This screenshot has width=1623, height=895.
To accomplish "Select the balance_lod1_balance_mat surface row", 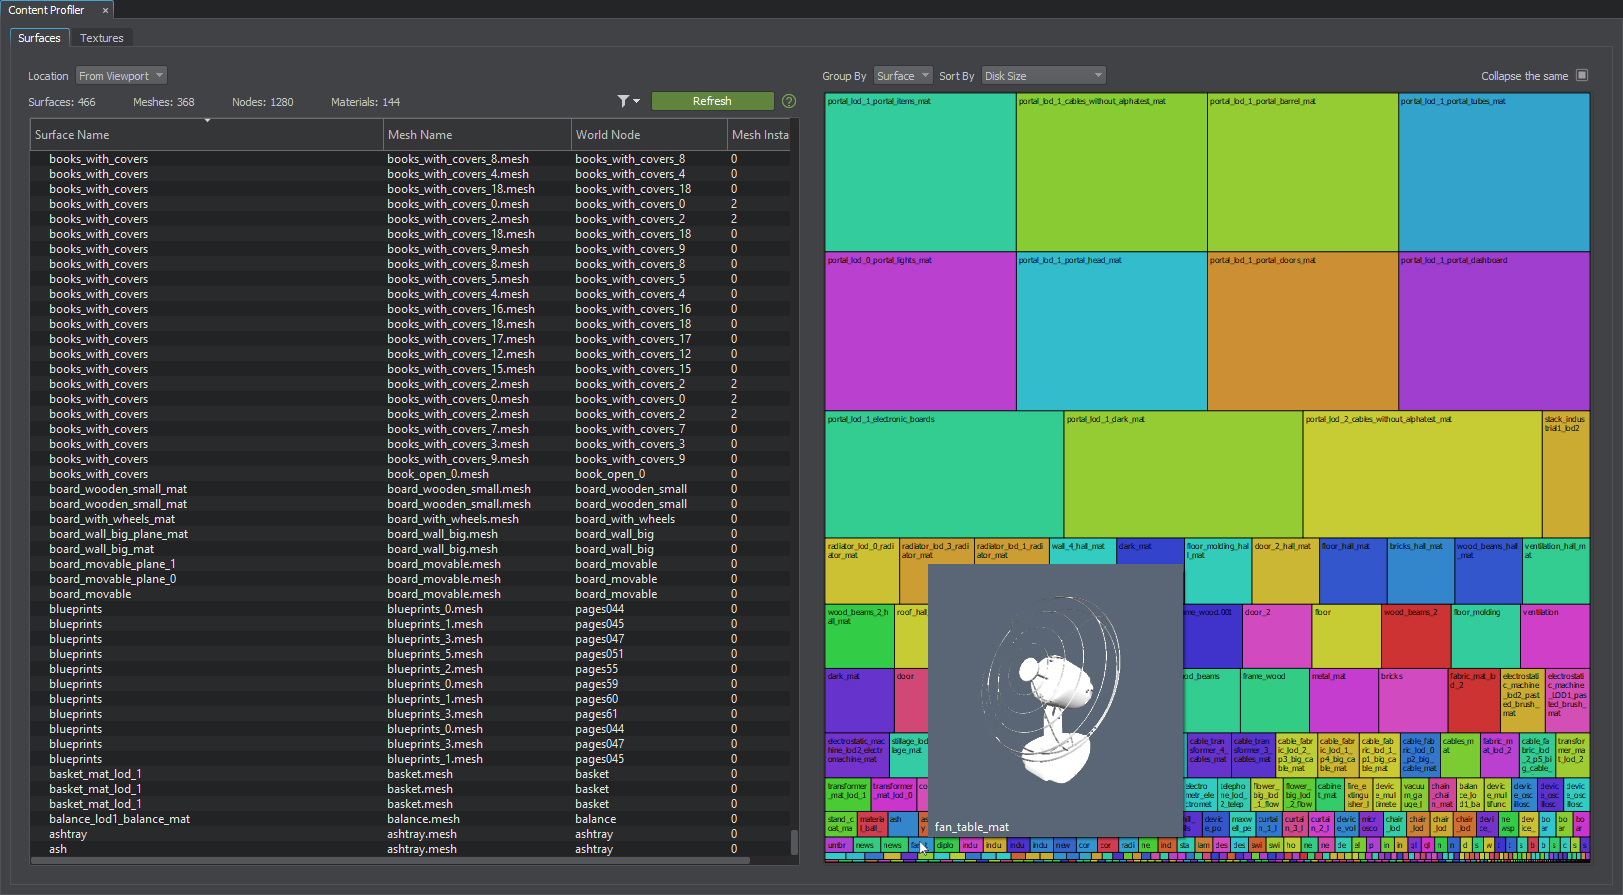I will tap(120, 819).
